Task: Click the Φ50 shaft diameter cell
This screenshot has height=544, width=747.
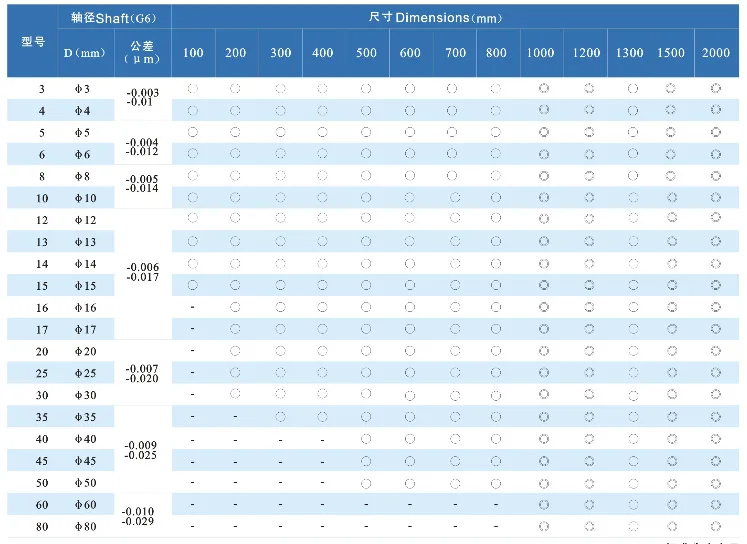Action: [85, 483]
